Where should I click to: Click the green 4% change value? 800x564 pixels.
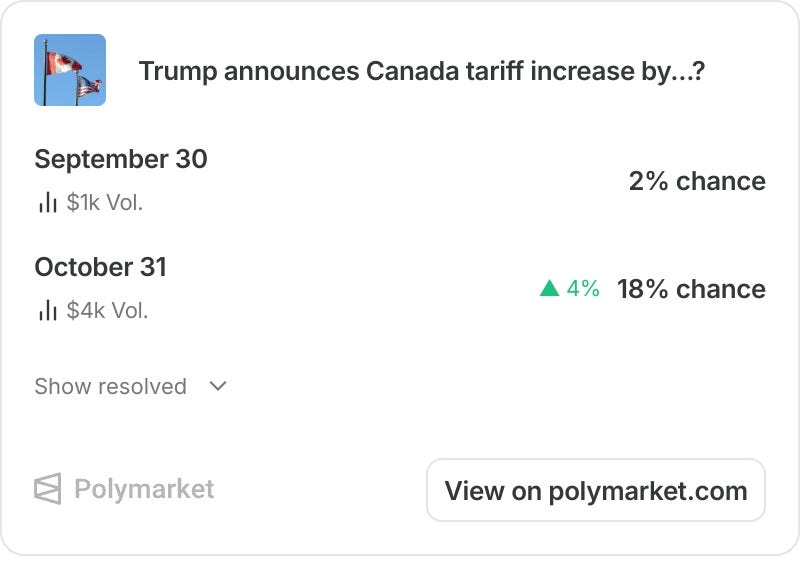583,288
